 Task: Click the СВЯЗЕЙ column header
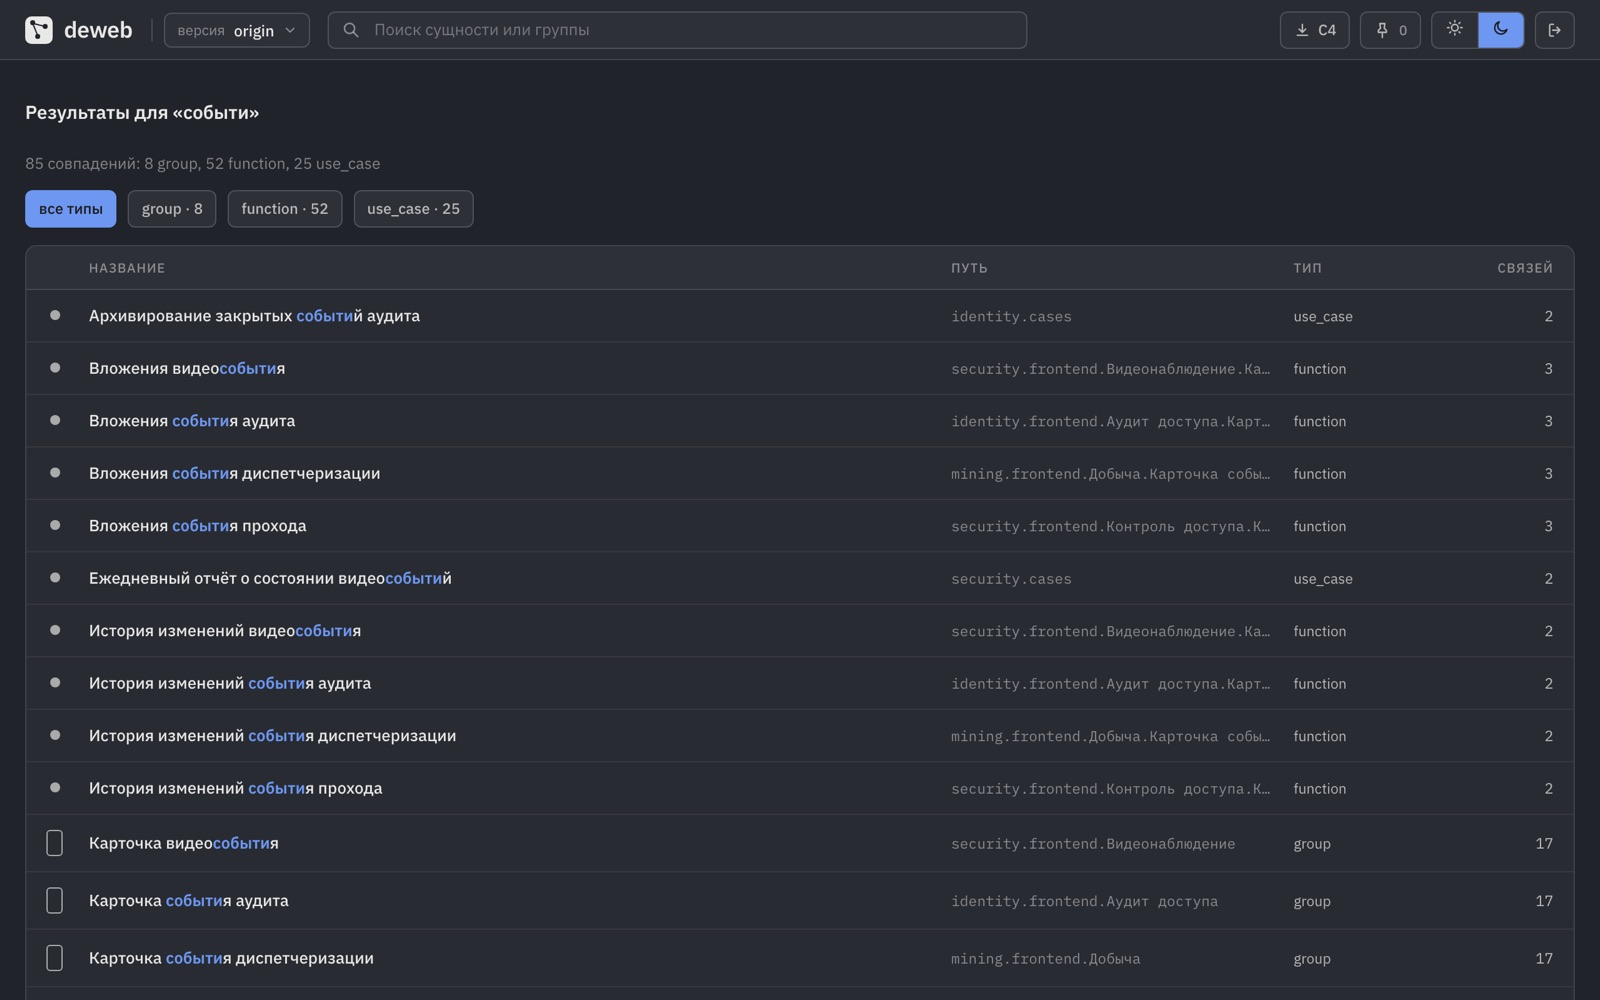(1525, 268)
